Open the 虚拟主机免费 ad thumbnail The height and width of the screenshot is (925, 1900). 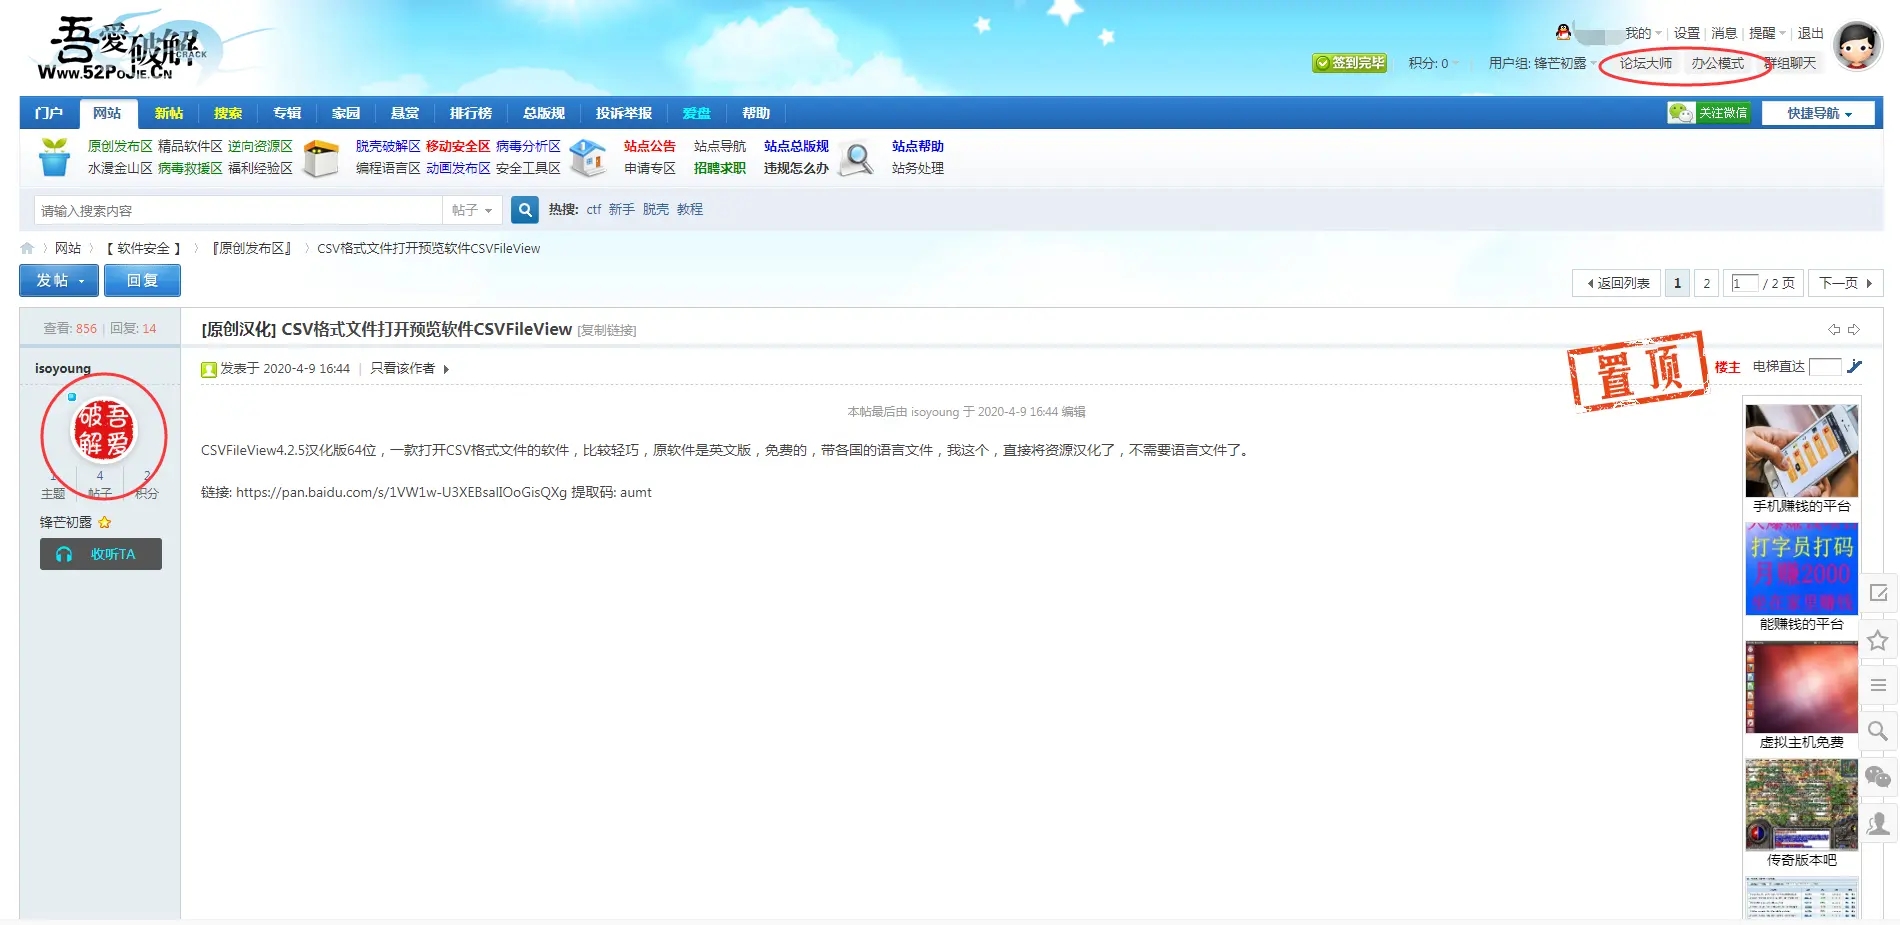click(x=1801, y=687)
